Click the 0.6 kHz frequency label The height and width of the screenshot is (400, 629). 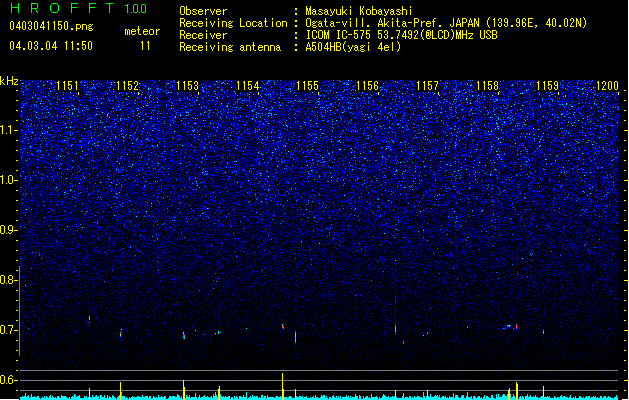[9, 380]
